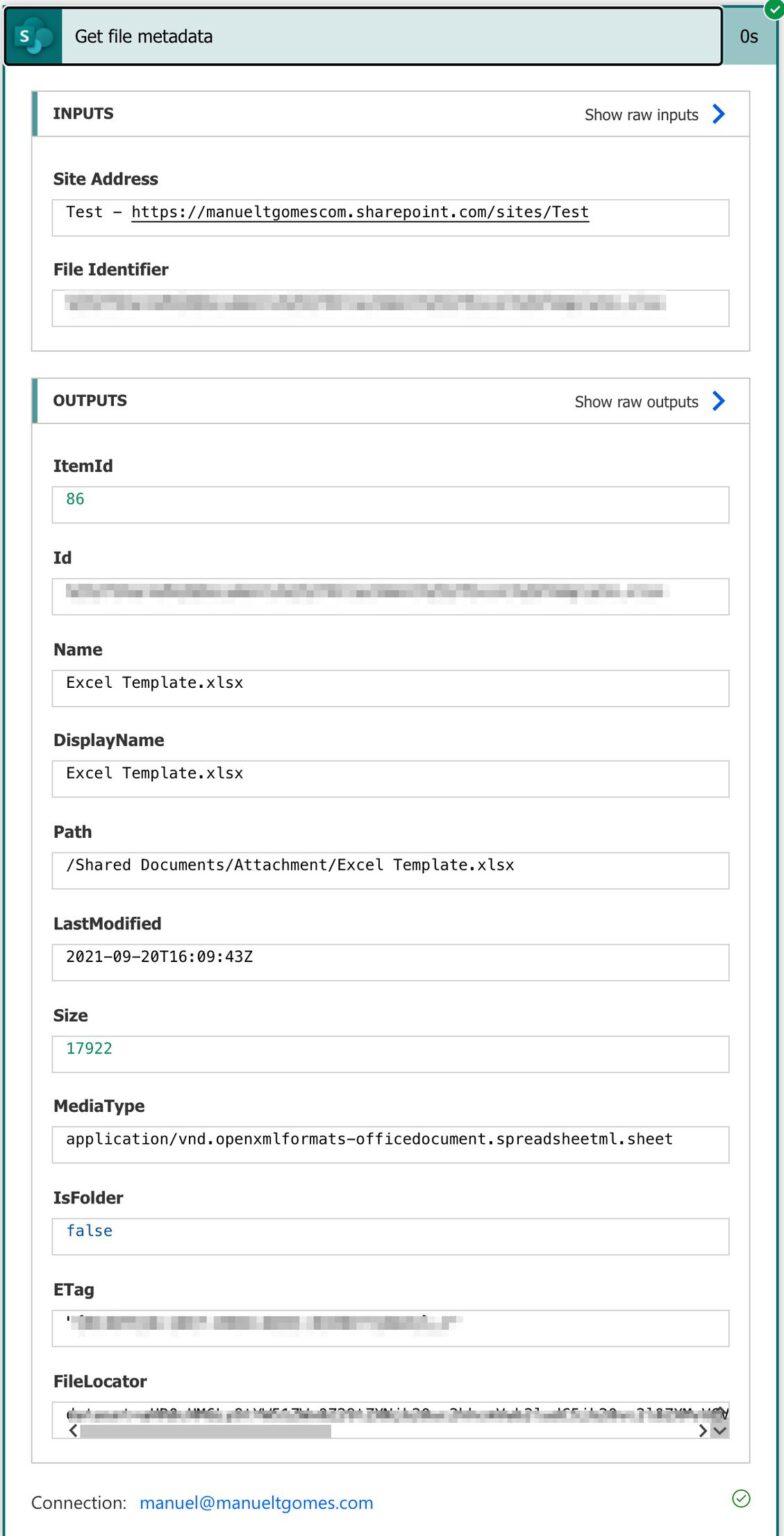
Task: Click the success check icon next to Connection
Action: click(x=741, y=1498)
